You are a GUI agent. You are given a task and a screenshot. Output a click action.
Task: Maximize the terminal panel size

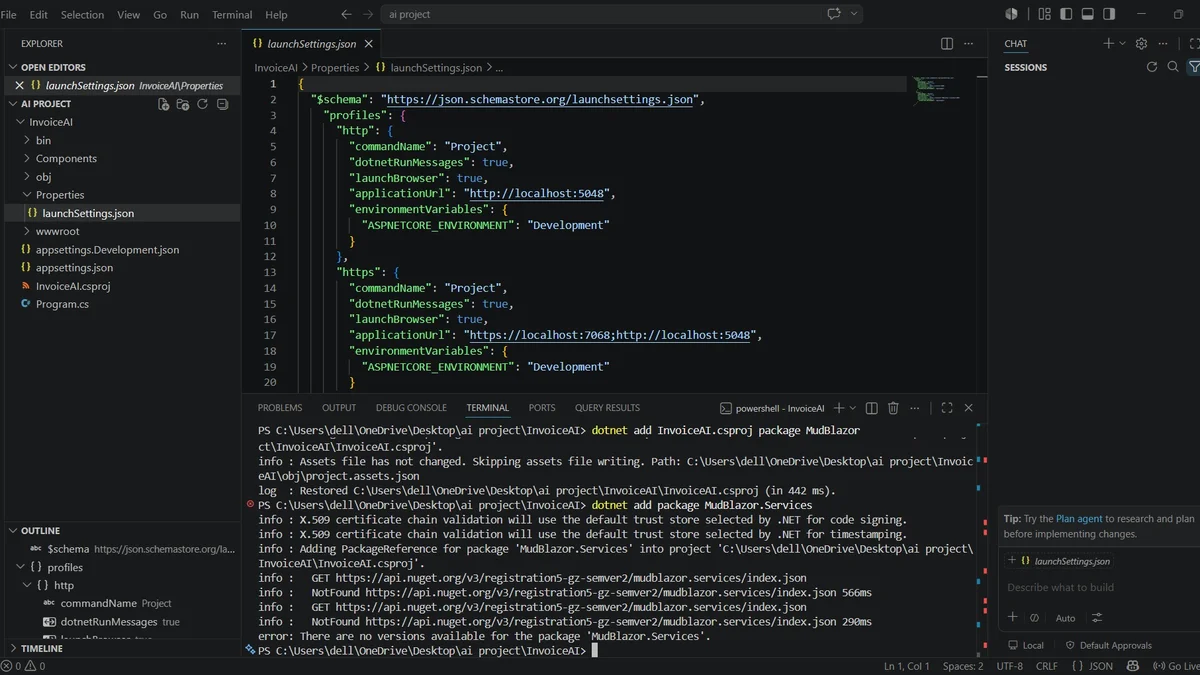(x=946, y=408)
